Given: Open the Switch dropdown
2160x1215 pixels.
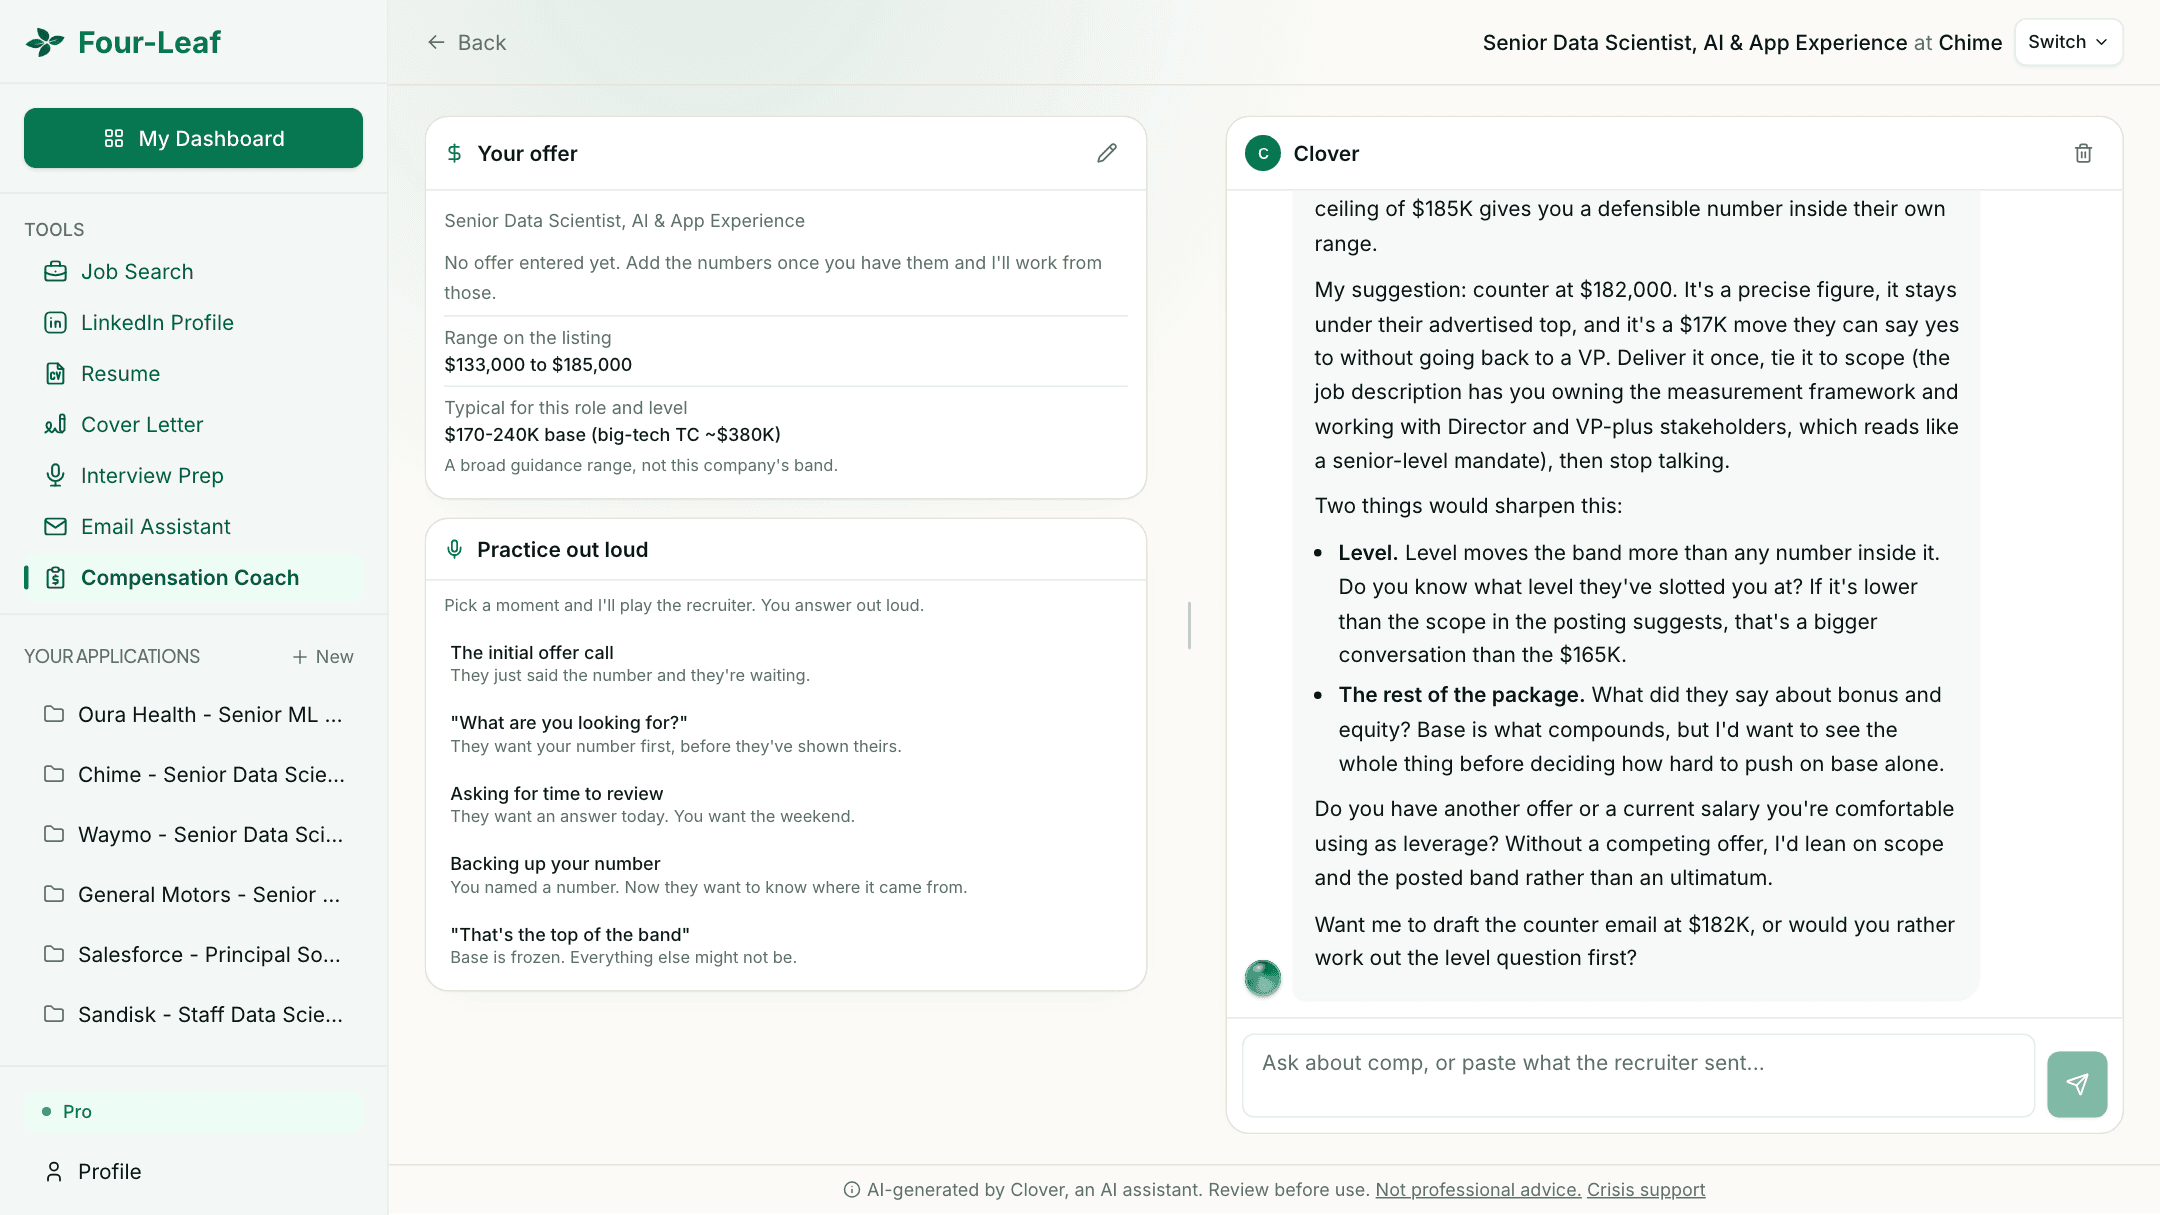Looking at the screenshot, I should pos(2068,42).
